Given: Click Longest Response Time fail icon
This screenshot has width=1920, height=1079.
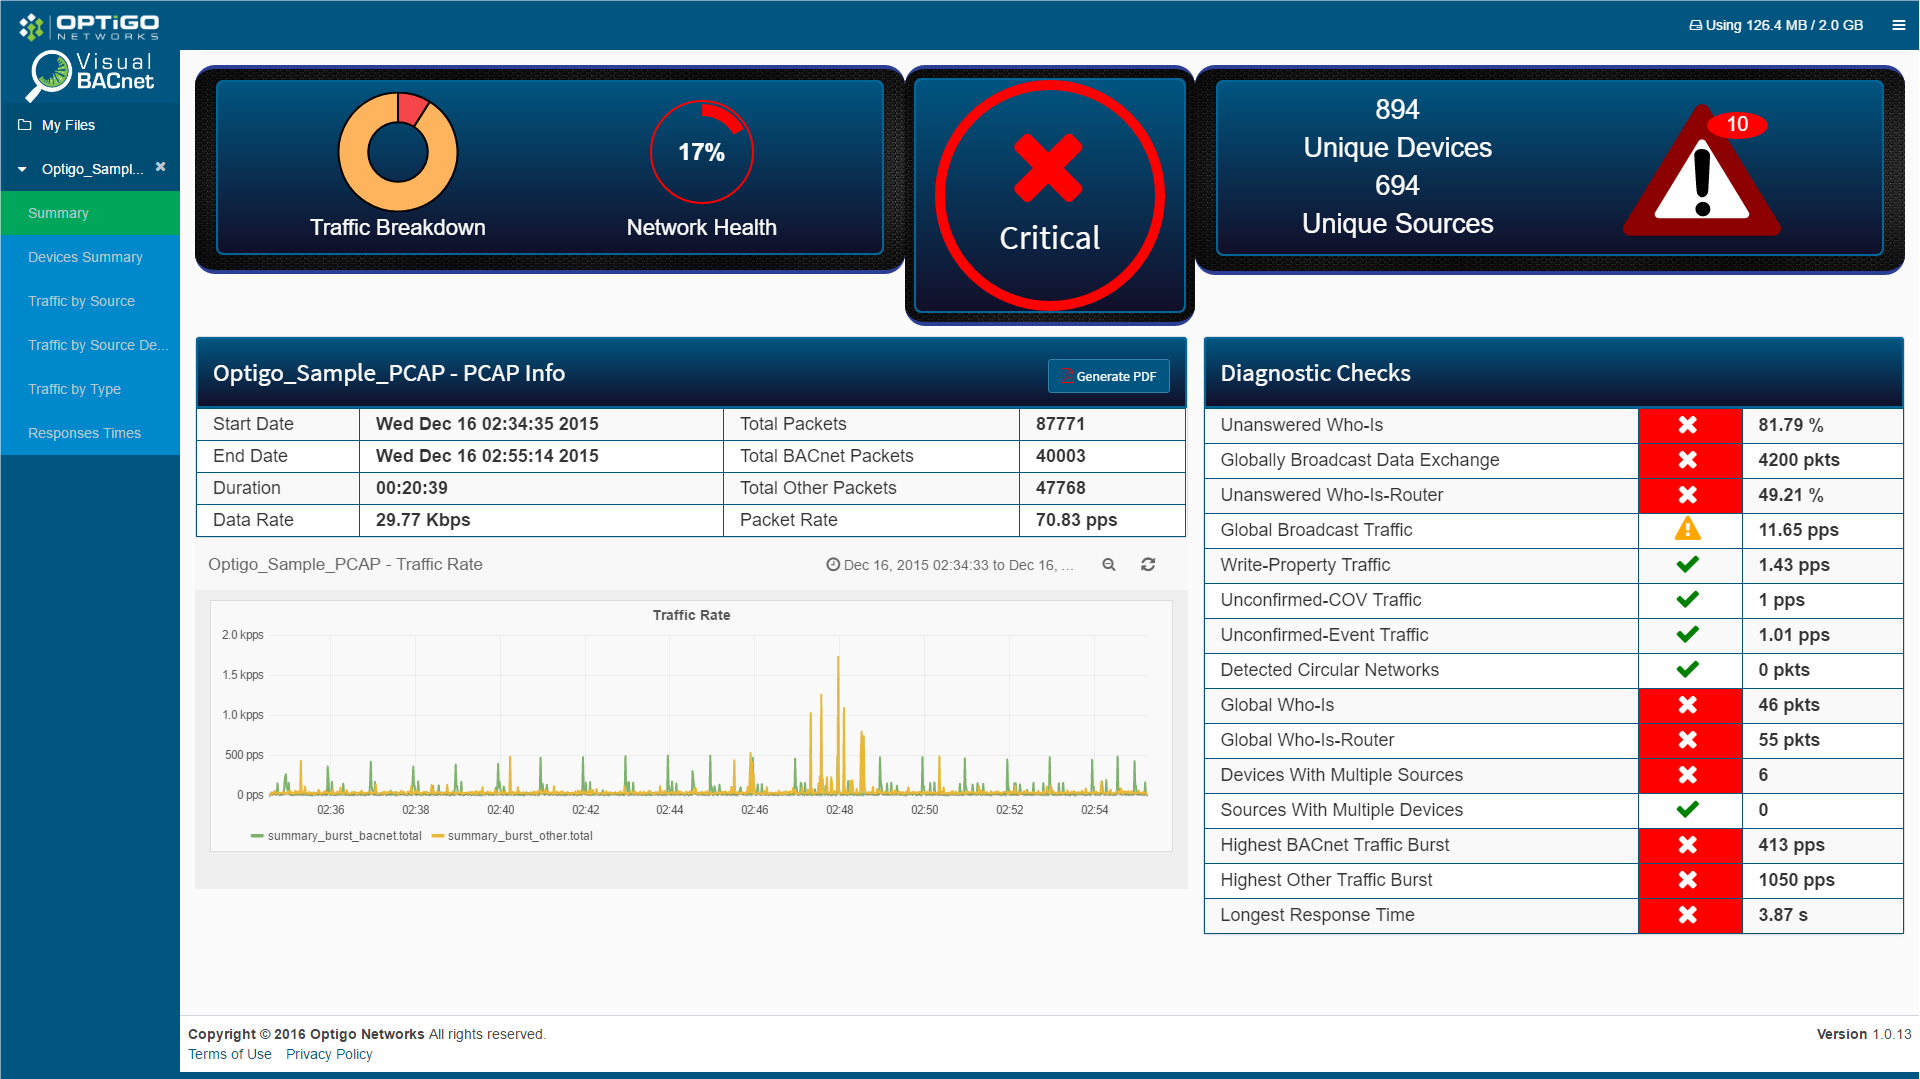Looking at the screenshot, I should tap(1688, 915).
